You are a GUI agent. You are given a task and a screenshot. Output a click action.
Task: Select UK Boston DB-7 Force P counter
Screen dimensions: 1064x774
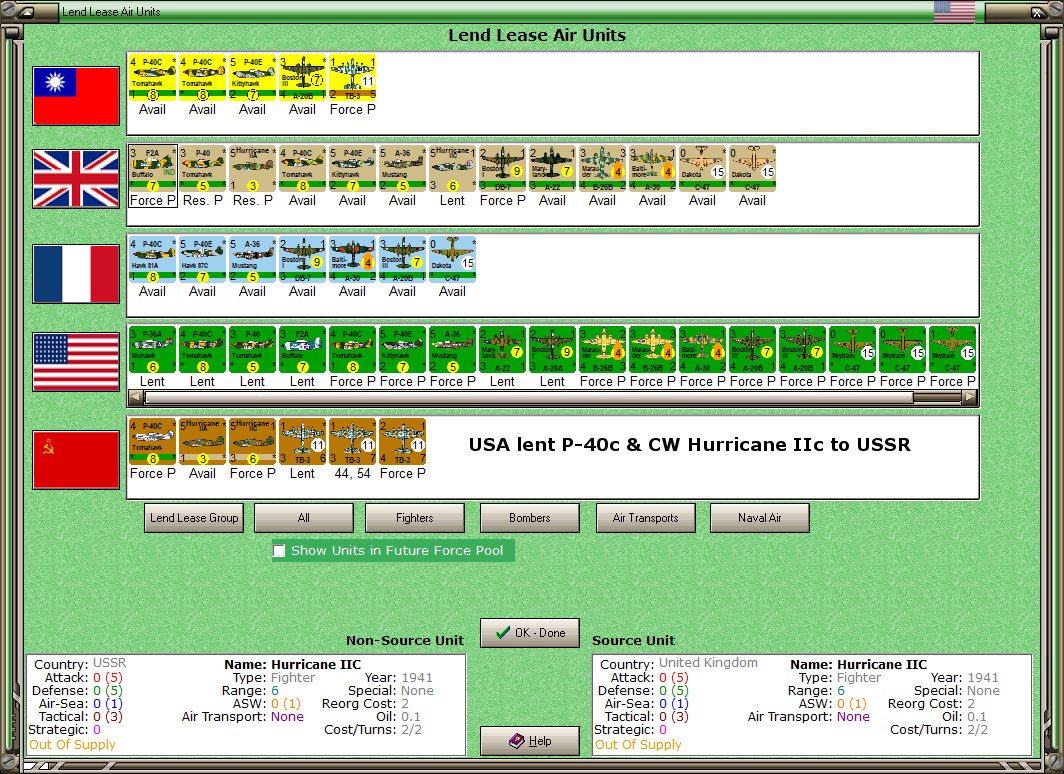(x=502, y=168)
